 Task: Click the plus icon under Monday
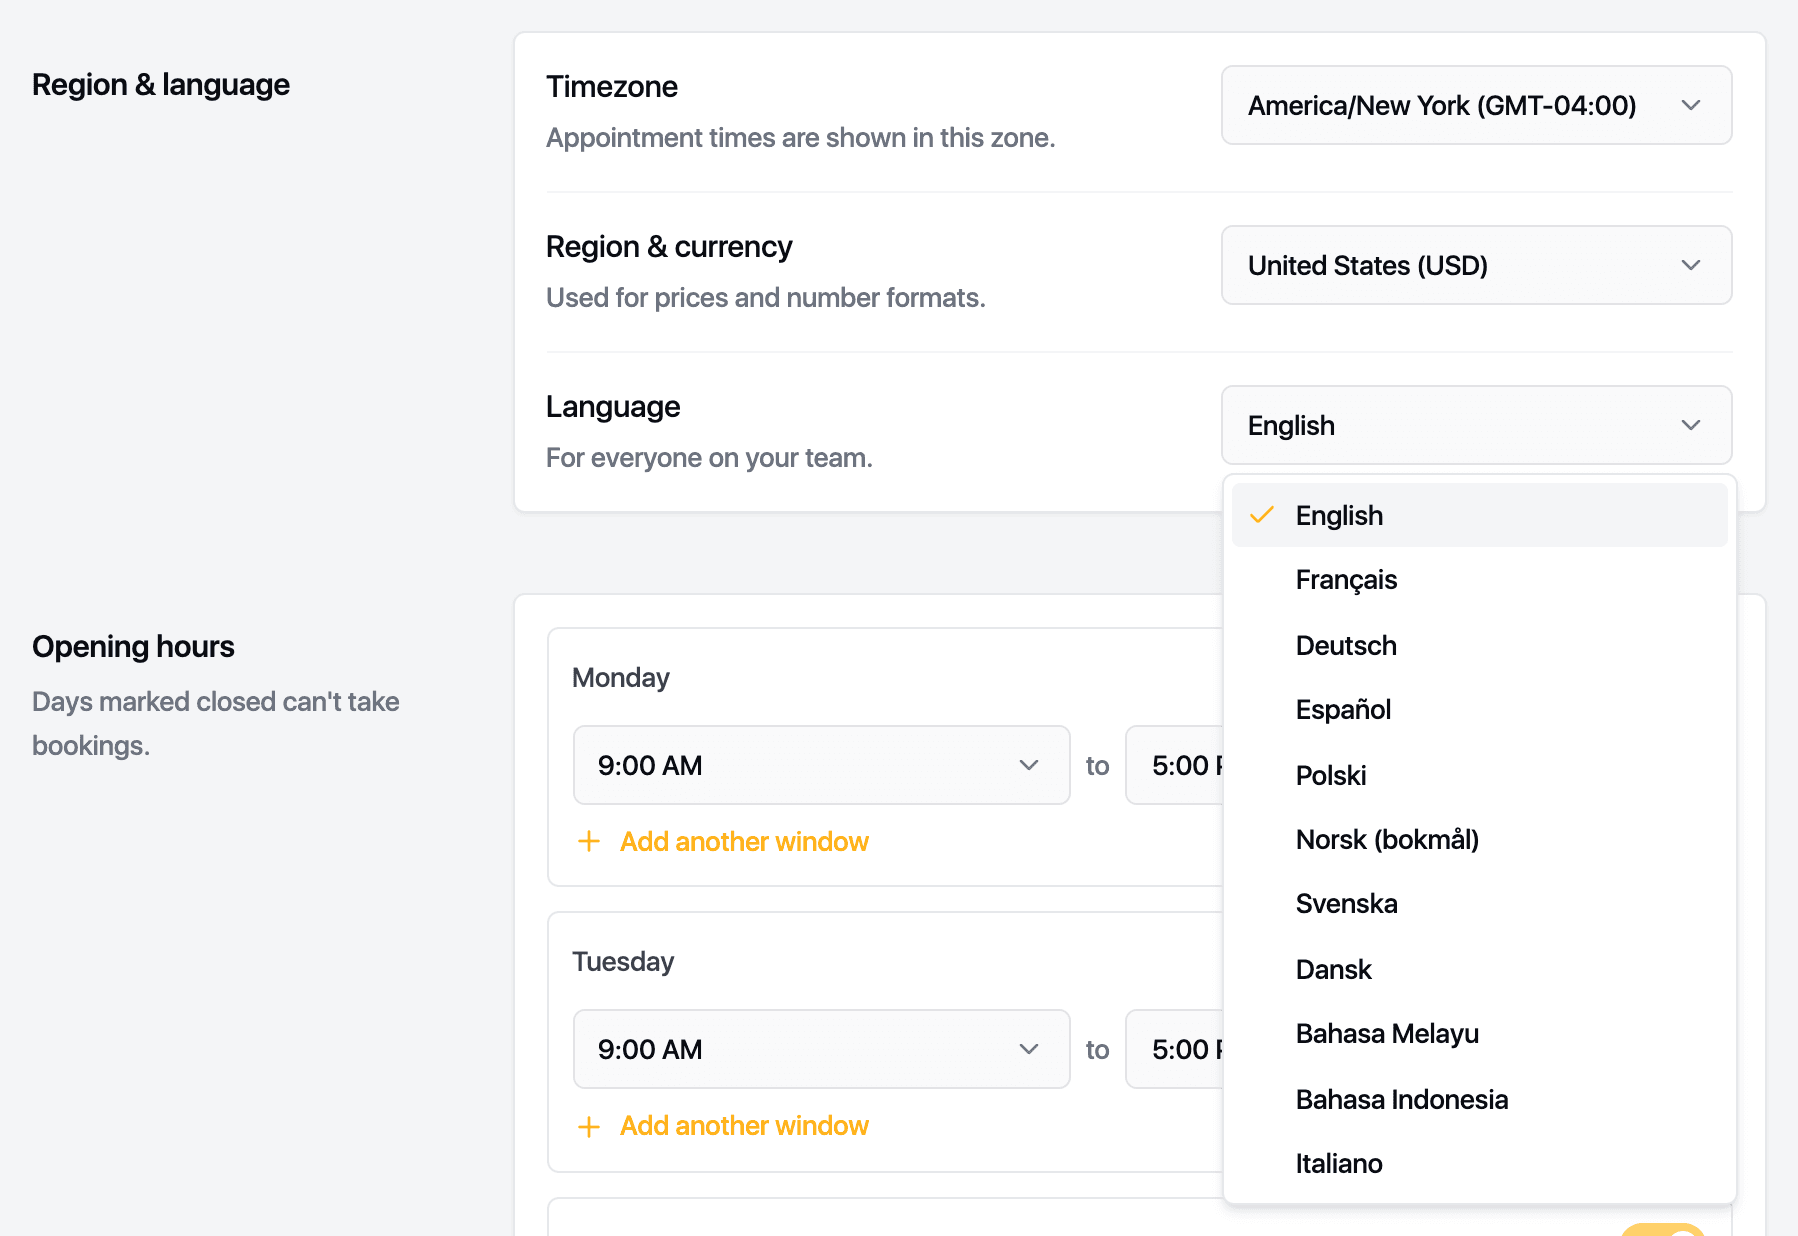tap(589, 842)
